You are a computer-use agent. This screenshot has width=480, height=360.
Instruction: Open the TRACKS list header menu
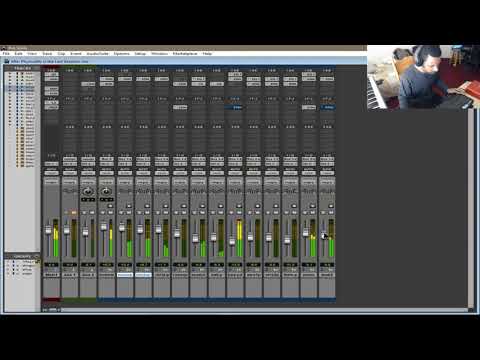pos(22,68)
